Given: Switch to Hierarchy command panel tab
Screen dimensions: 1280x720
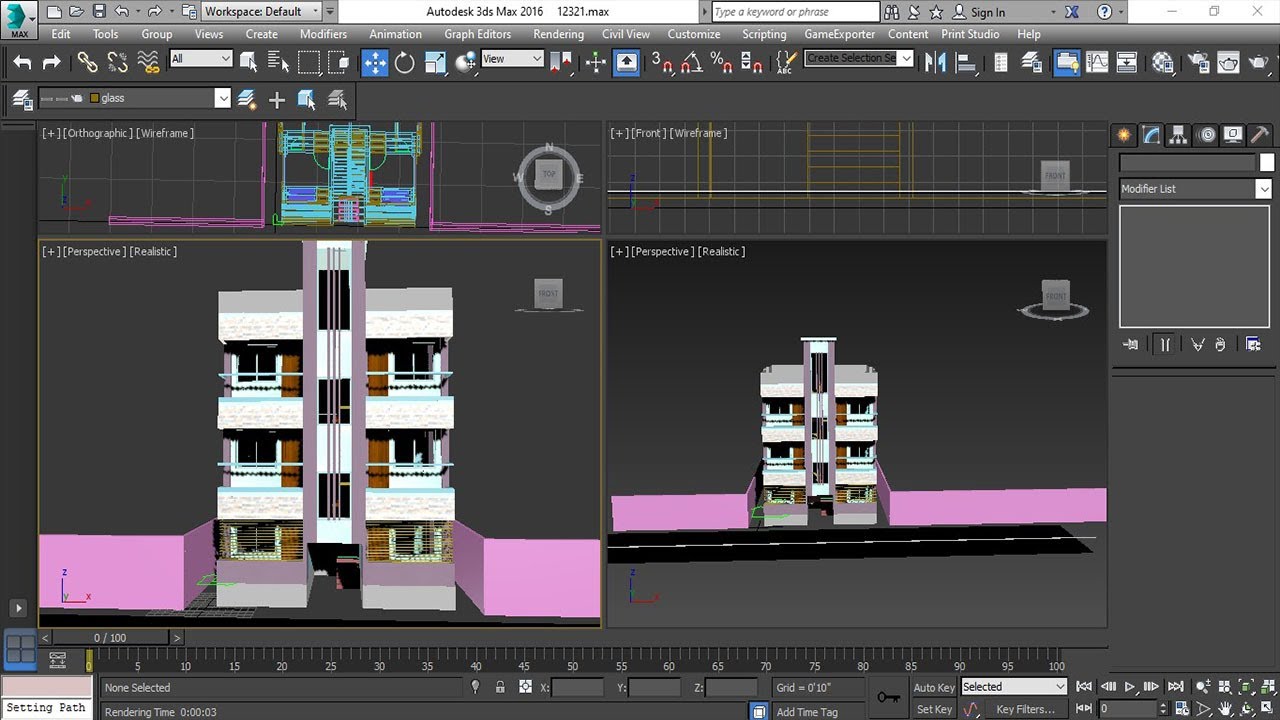Looking at the screenshot, I should tap(1179, 135).
